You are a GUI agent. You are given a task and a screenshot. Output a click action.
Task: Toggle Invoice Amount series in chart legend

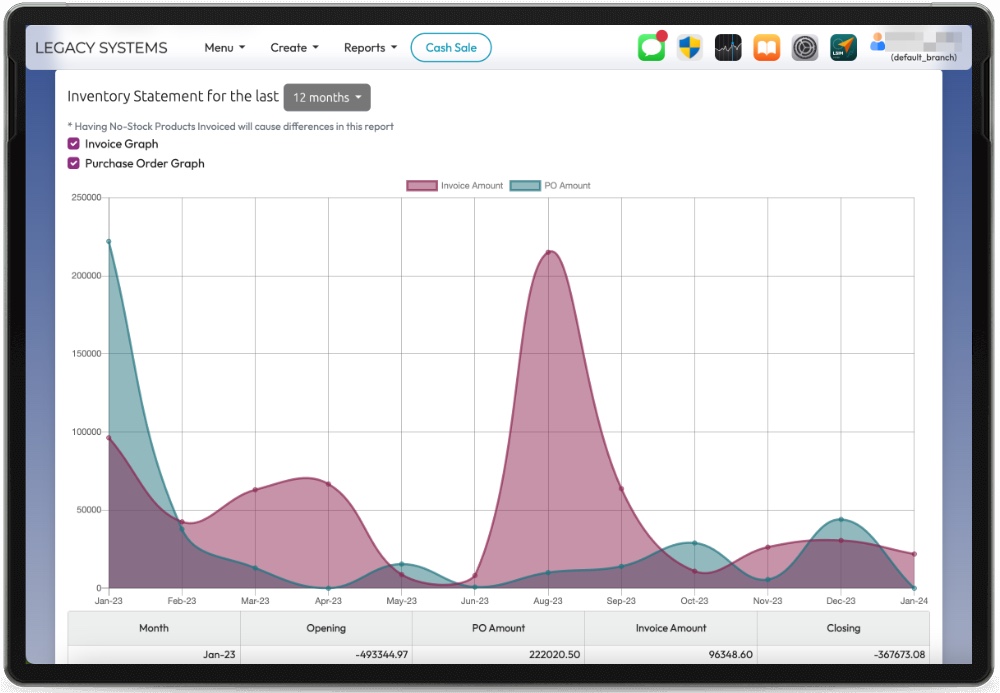point(455,186)
